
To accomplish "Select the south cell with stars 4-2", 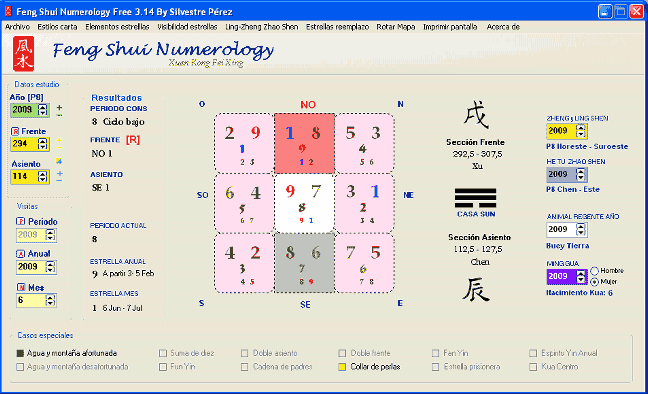I will point(244,263).
